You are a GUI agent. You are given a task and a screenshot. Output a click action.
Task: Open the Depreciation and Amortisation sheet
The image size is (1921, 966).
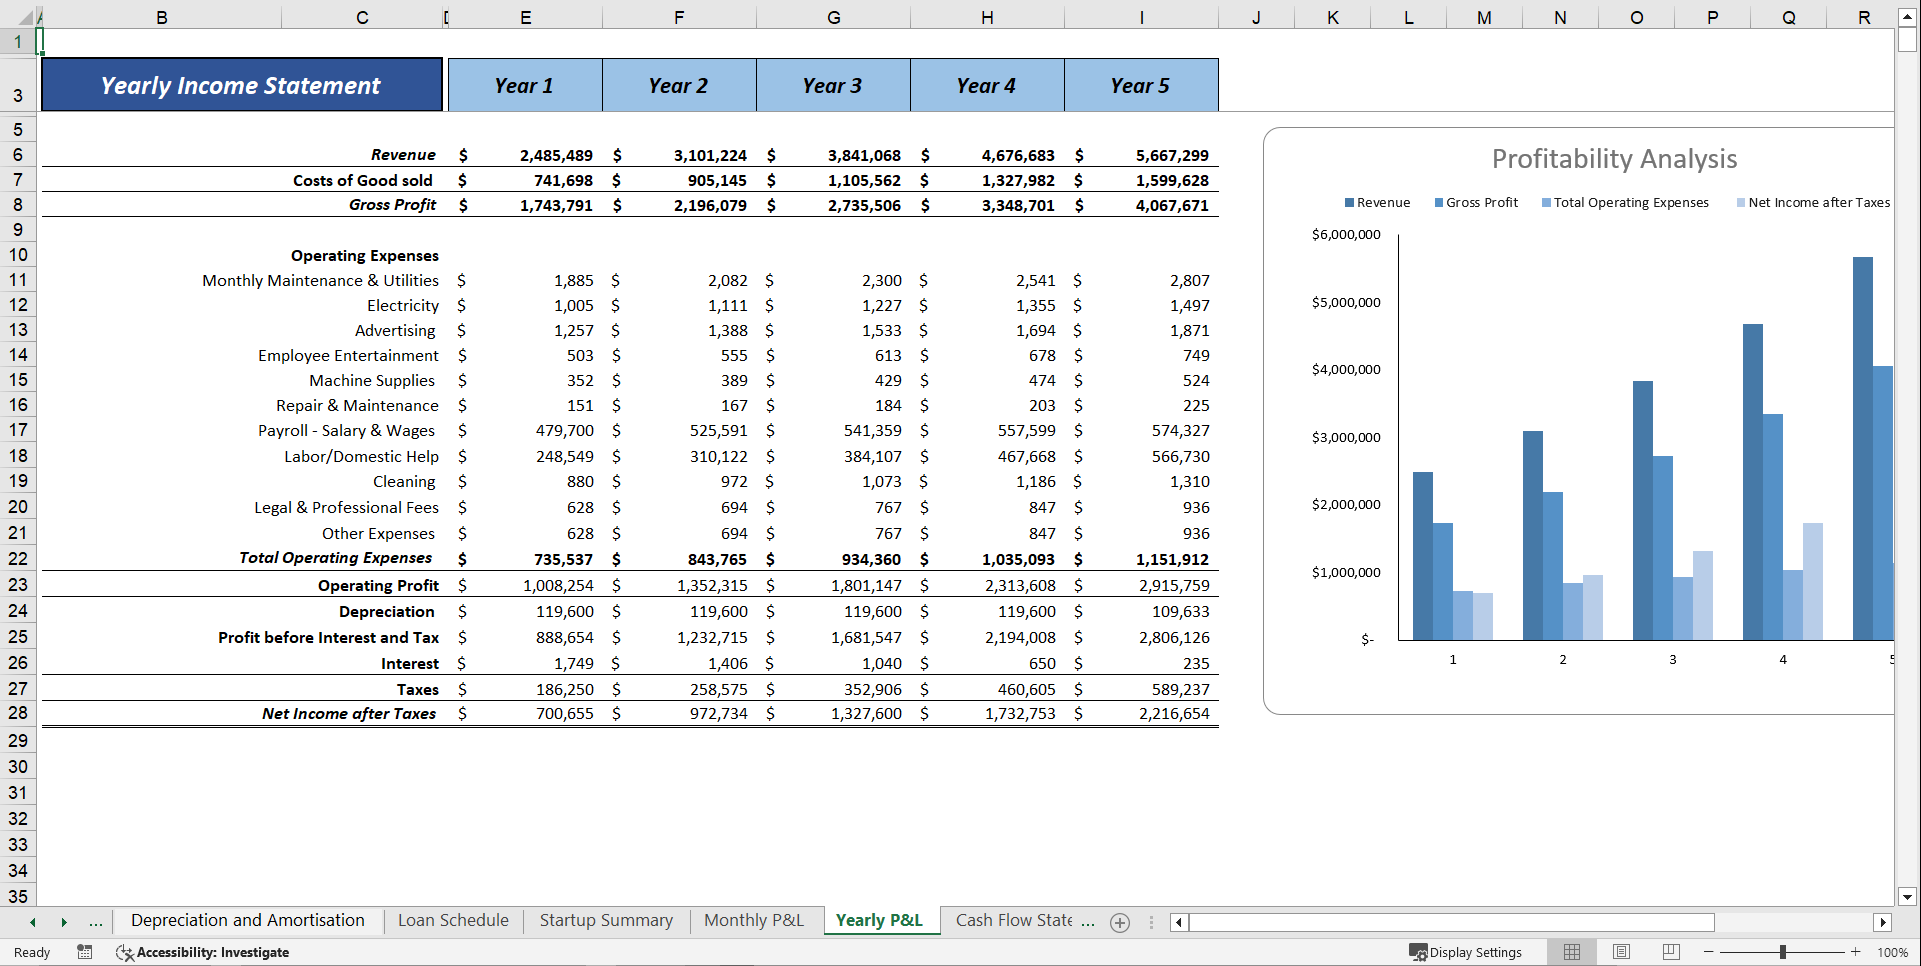coord(248,920)
